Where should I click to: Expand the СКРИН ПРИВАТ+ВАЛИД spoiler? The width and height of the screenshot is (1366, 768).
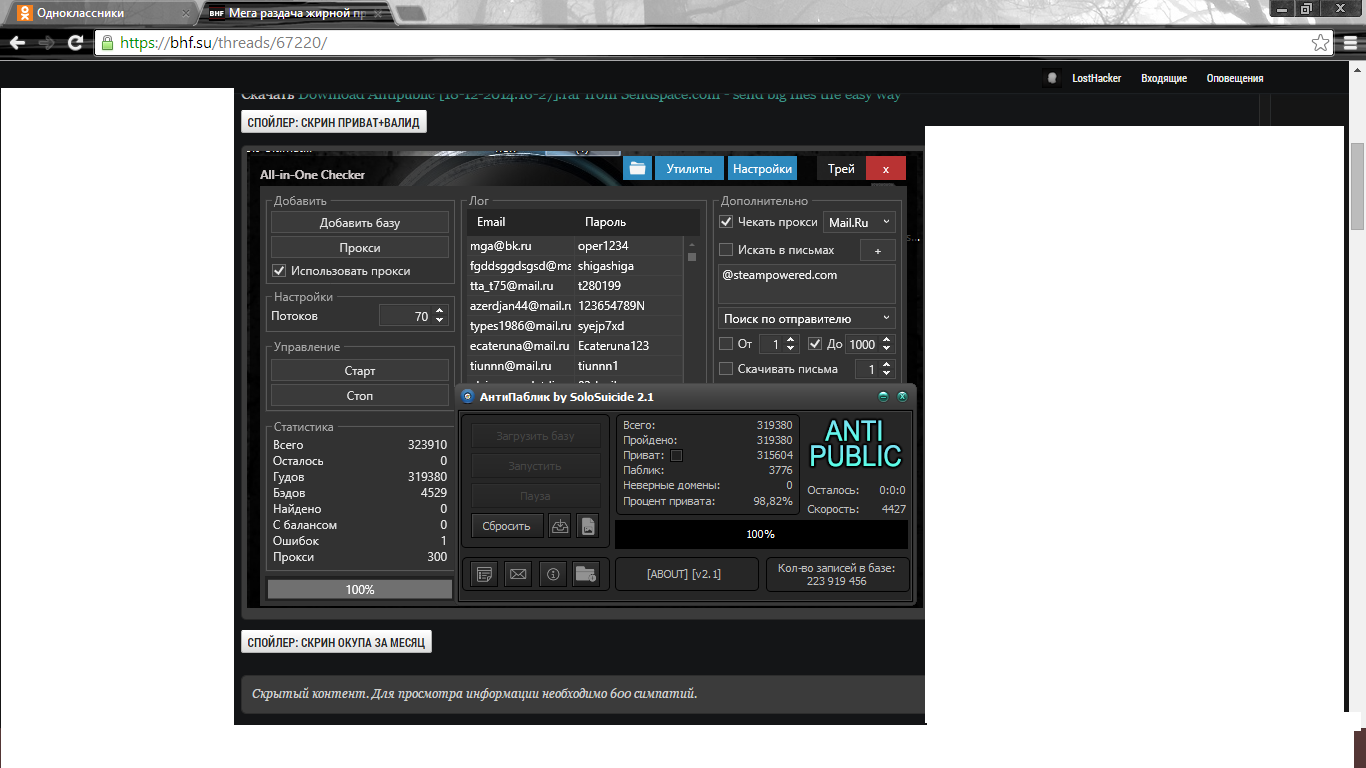click(x=334, y=122)
